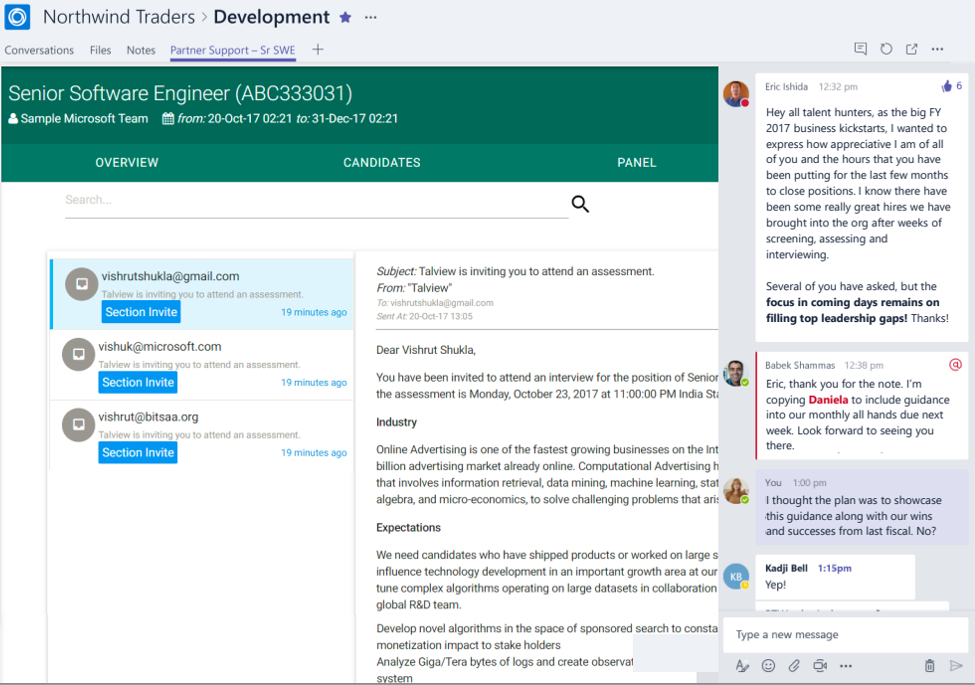This screenshot has width=975, height=685.
Task: Attach a file with paperclip icon
Action: pyautogui.click(x=794, y=666)
